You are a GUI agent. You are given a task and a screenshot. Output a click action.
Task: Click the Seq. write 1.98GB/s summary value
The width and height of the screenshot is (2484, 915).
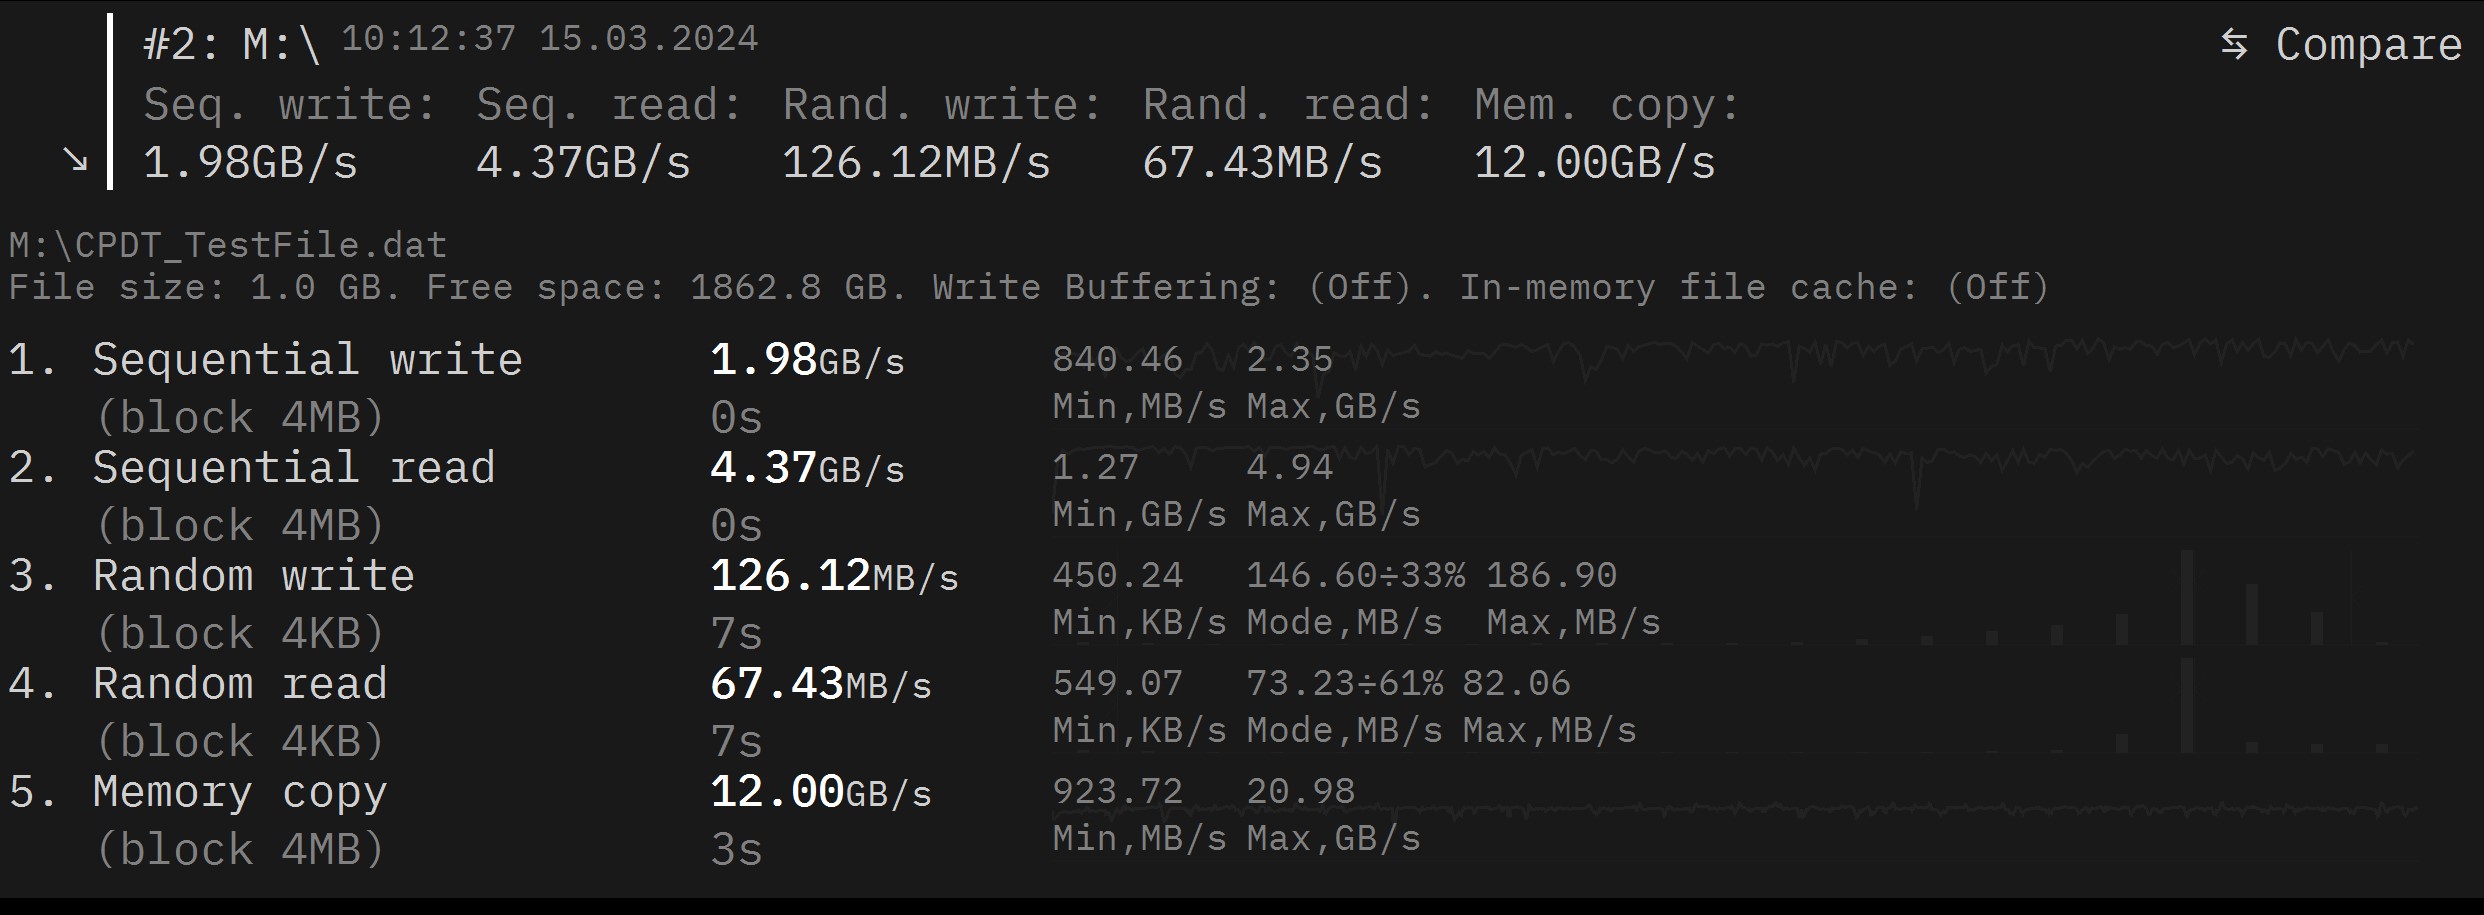pos(250,162)
